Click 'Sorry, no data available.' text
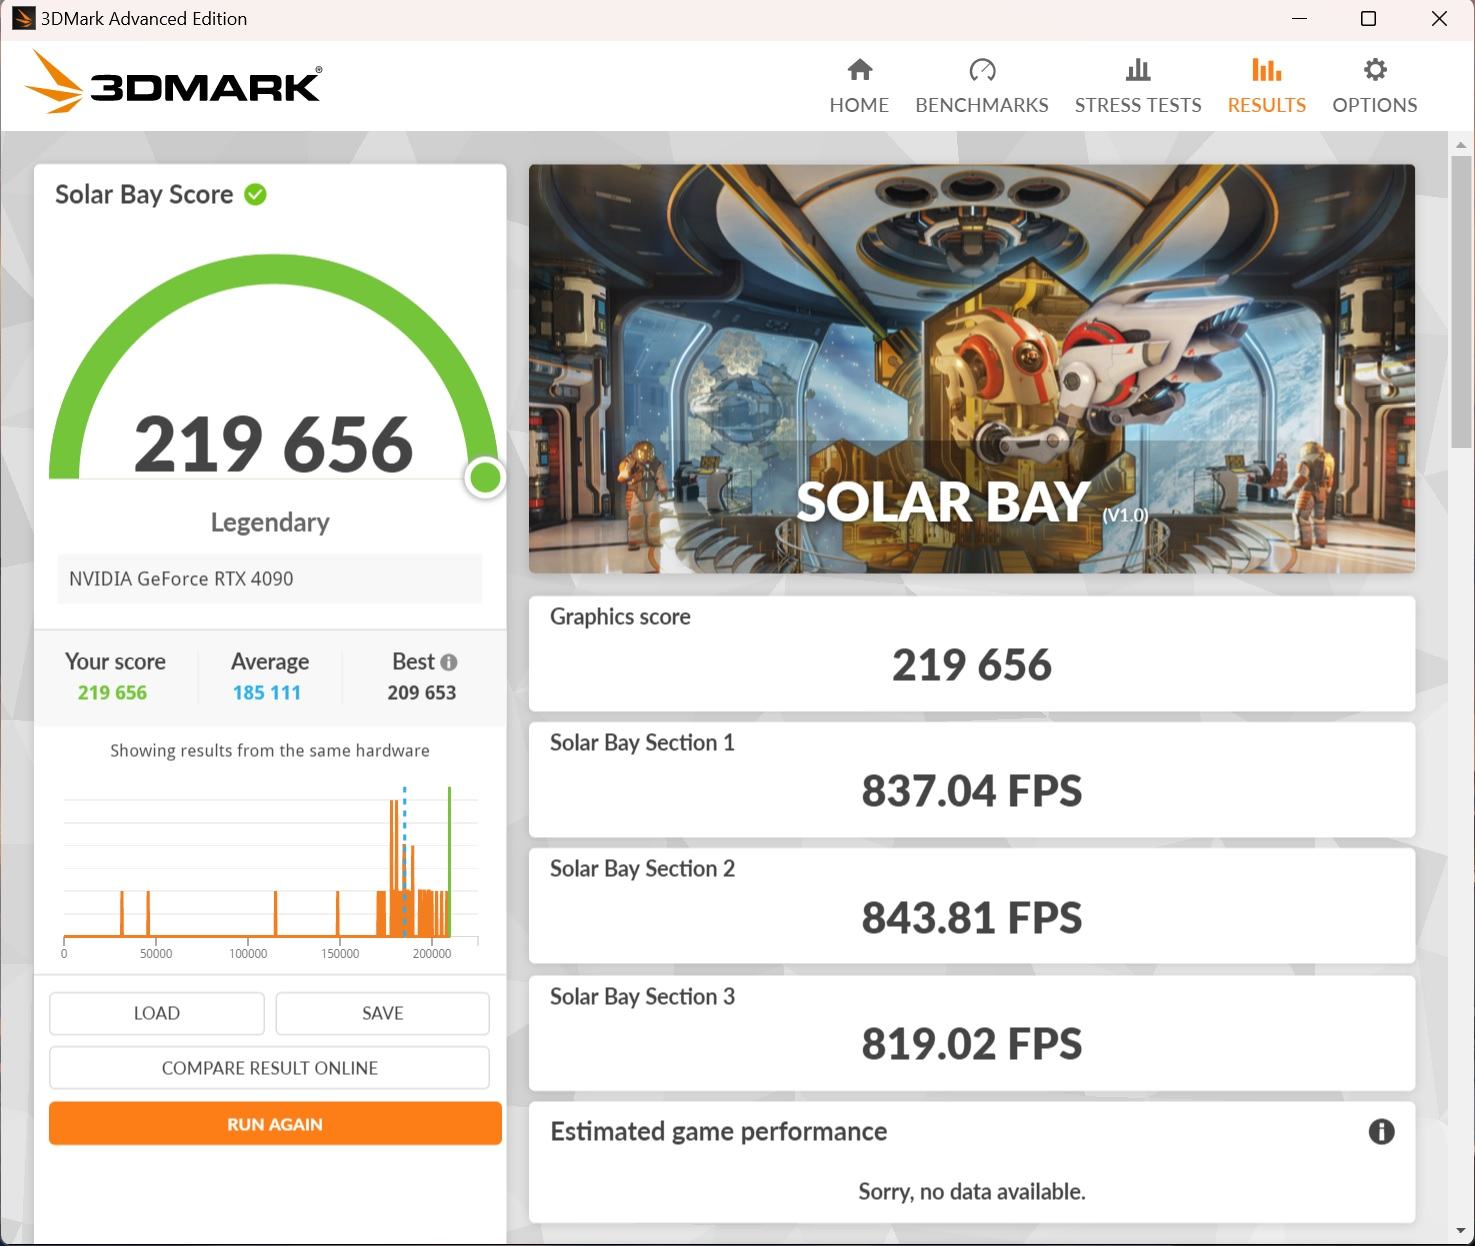Screen dimensions: 1475x1246 point(972,1191)
